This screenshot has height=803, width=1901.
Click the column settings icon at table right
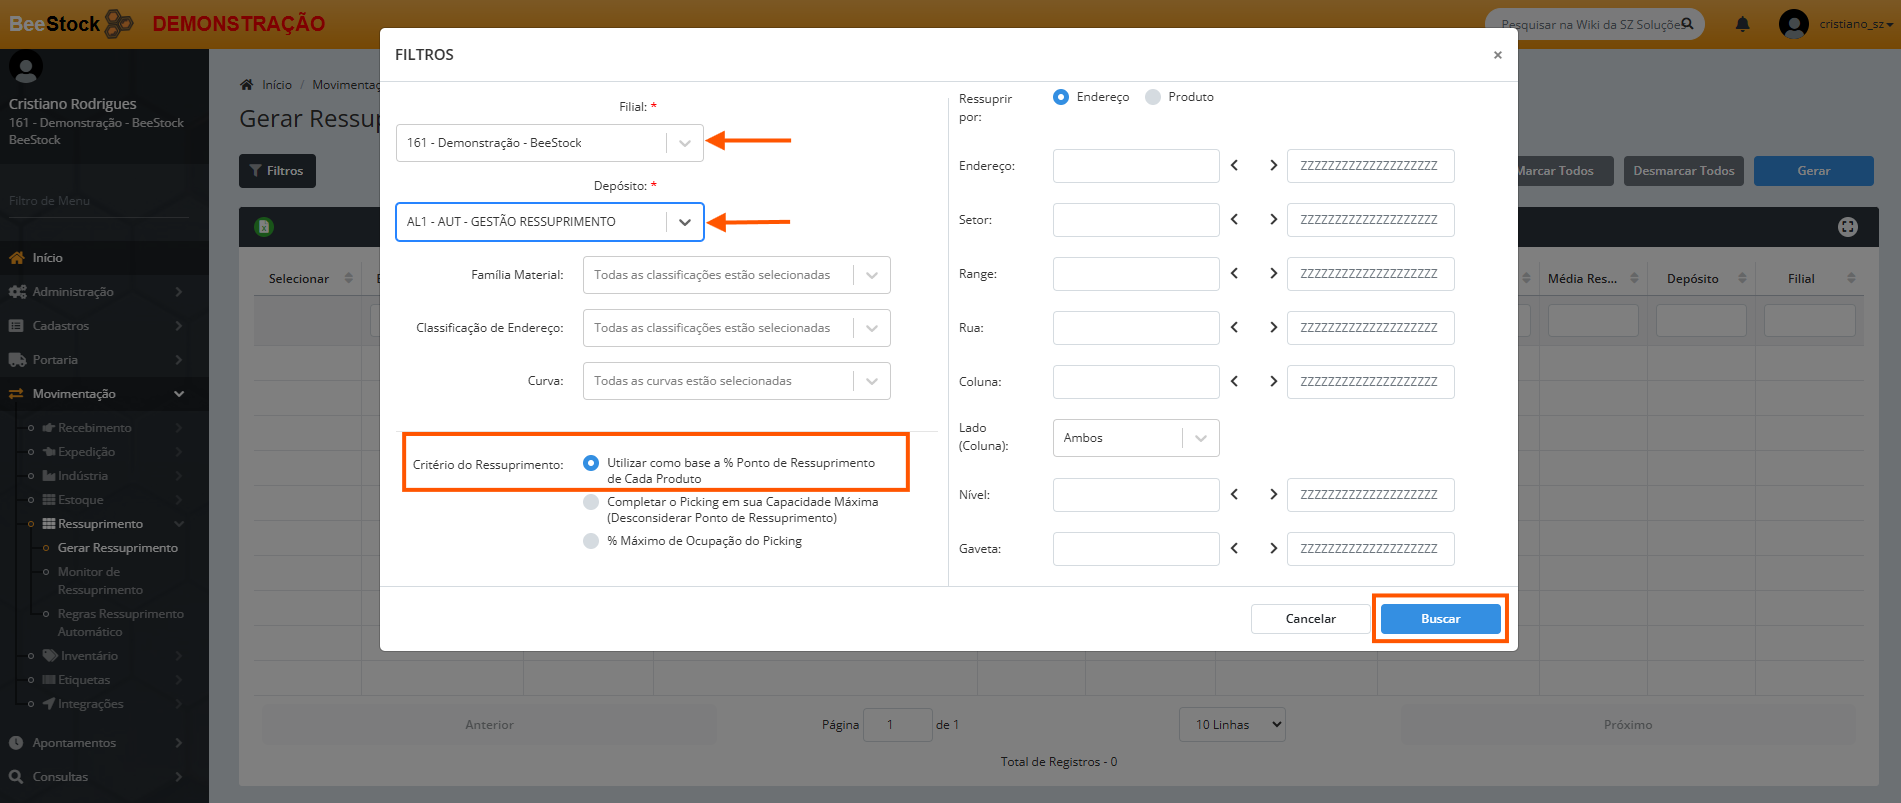pos(1847,227)
